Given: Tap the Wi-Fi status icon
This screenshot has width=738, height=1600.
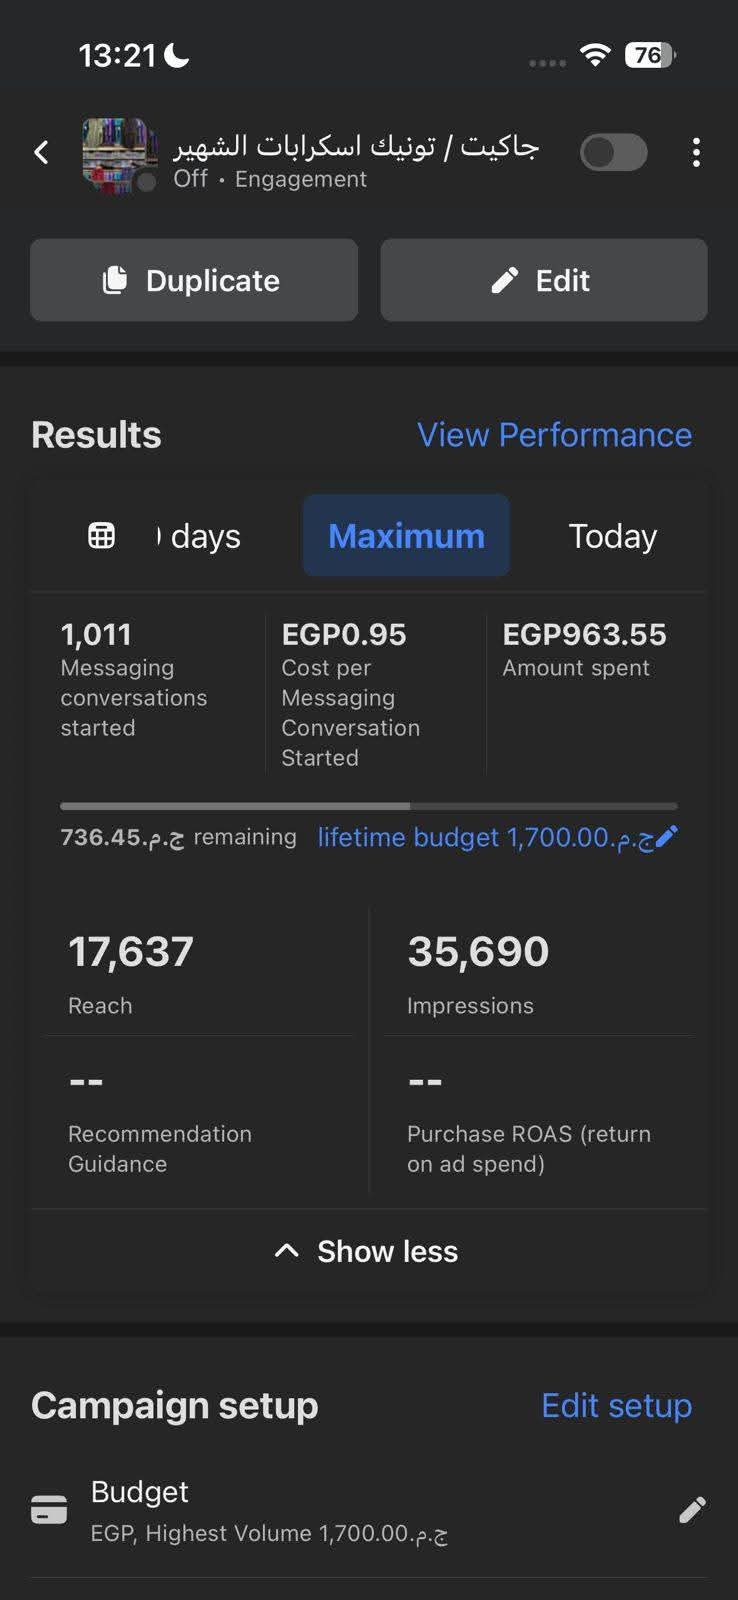Looking at the screenshot, I should coord(595,55).
